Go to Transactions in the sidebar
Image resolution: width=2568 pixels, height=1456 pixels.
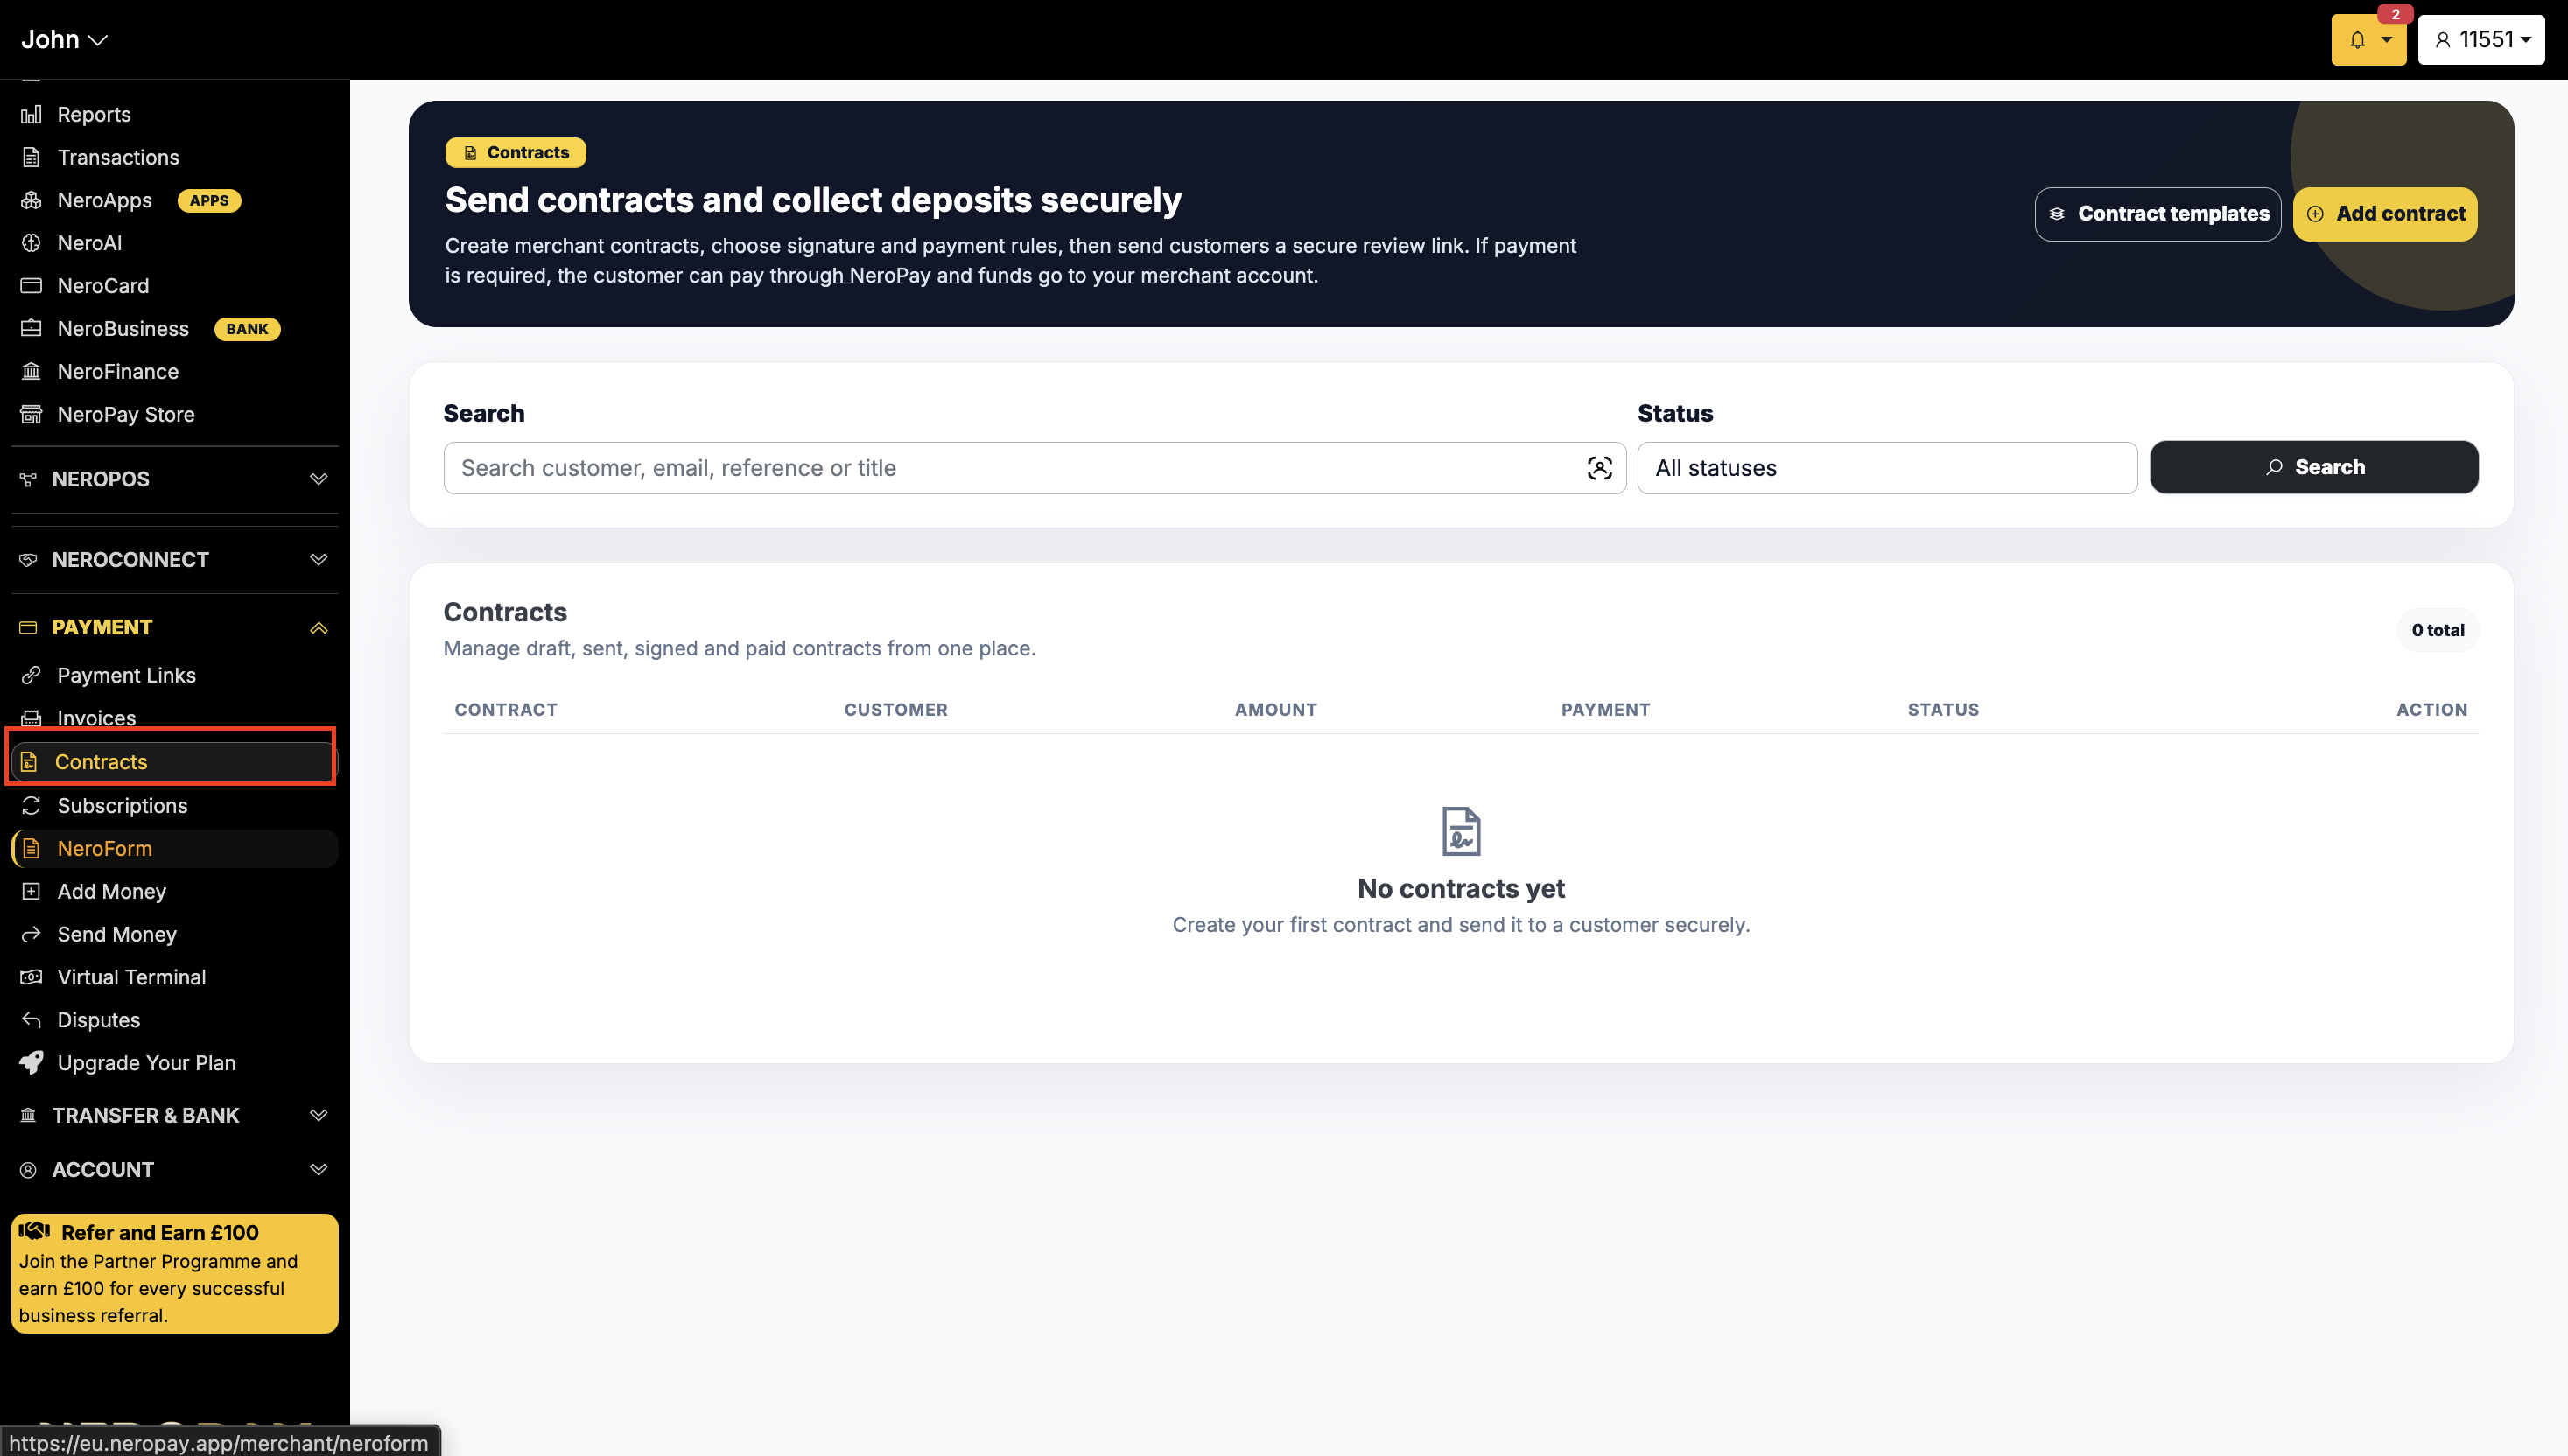pyautogui.click(x=118, y=157)
